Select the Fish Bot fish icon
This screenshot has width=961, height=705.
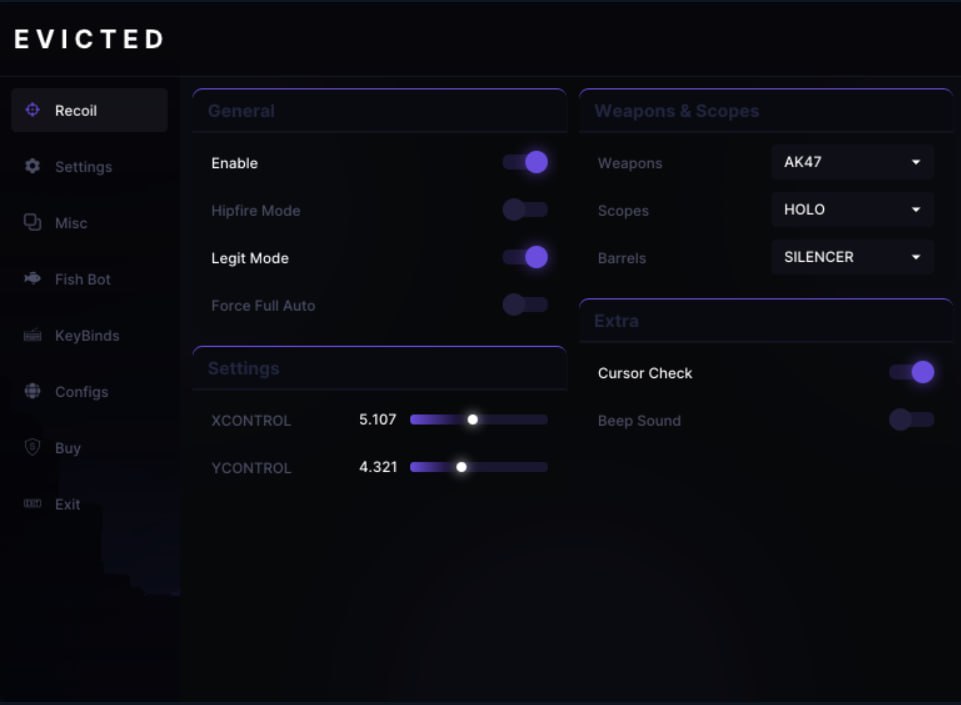(30, 279)
